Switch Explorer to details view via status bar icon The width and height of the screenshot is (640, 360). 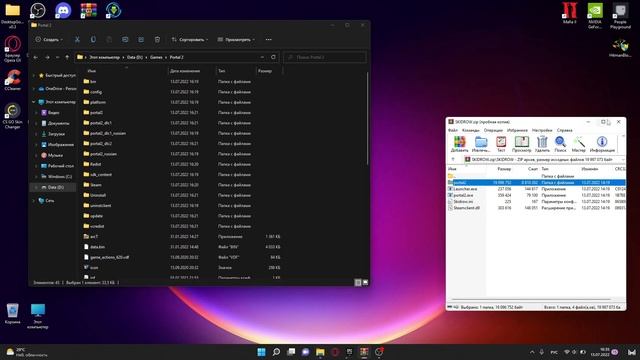(358, 282)
